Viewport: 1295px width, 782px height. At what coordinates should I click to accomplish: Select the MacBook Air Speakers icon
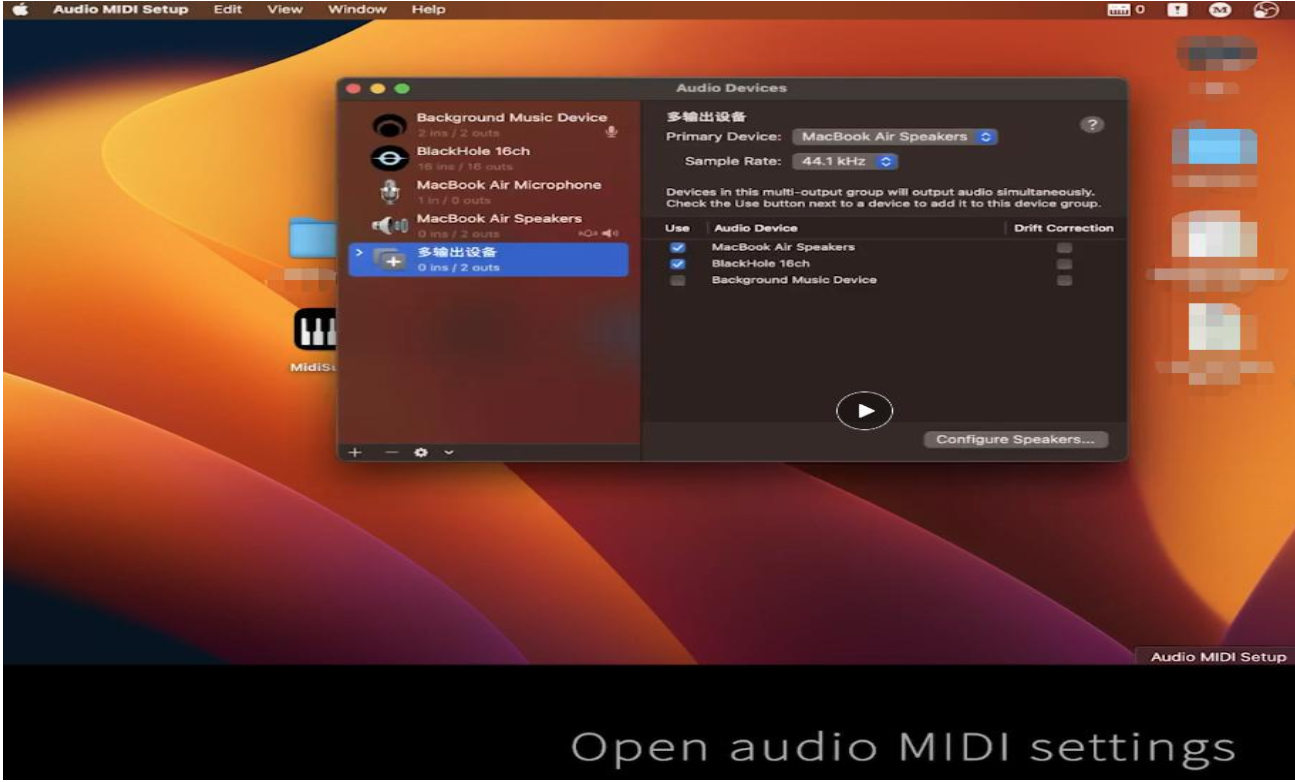[x=389, y=226]
